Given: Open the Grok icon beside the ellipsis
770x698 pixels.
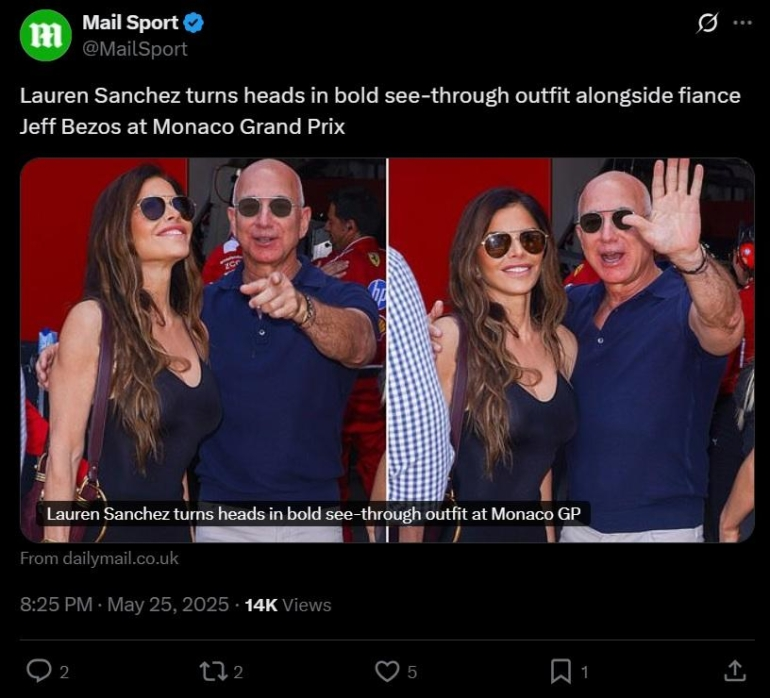Looking at the screenshot, I should tap(707, 23).
